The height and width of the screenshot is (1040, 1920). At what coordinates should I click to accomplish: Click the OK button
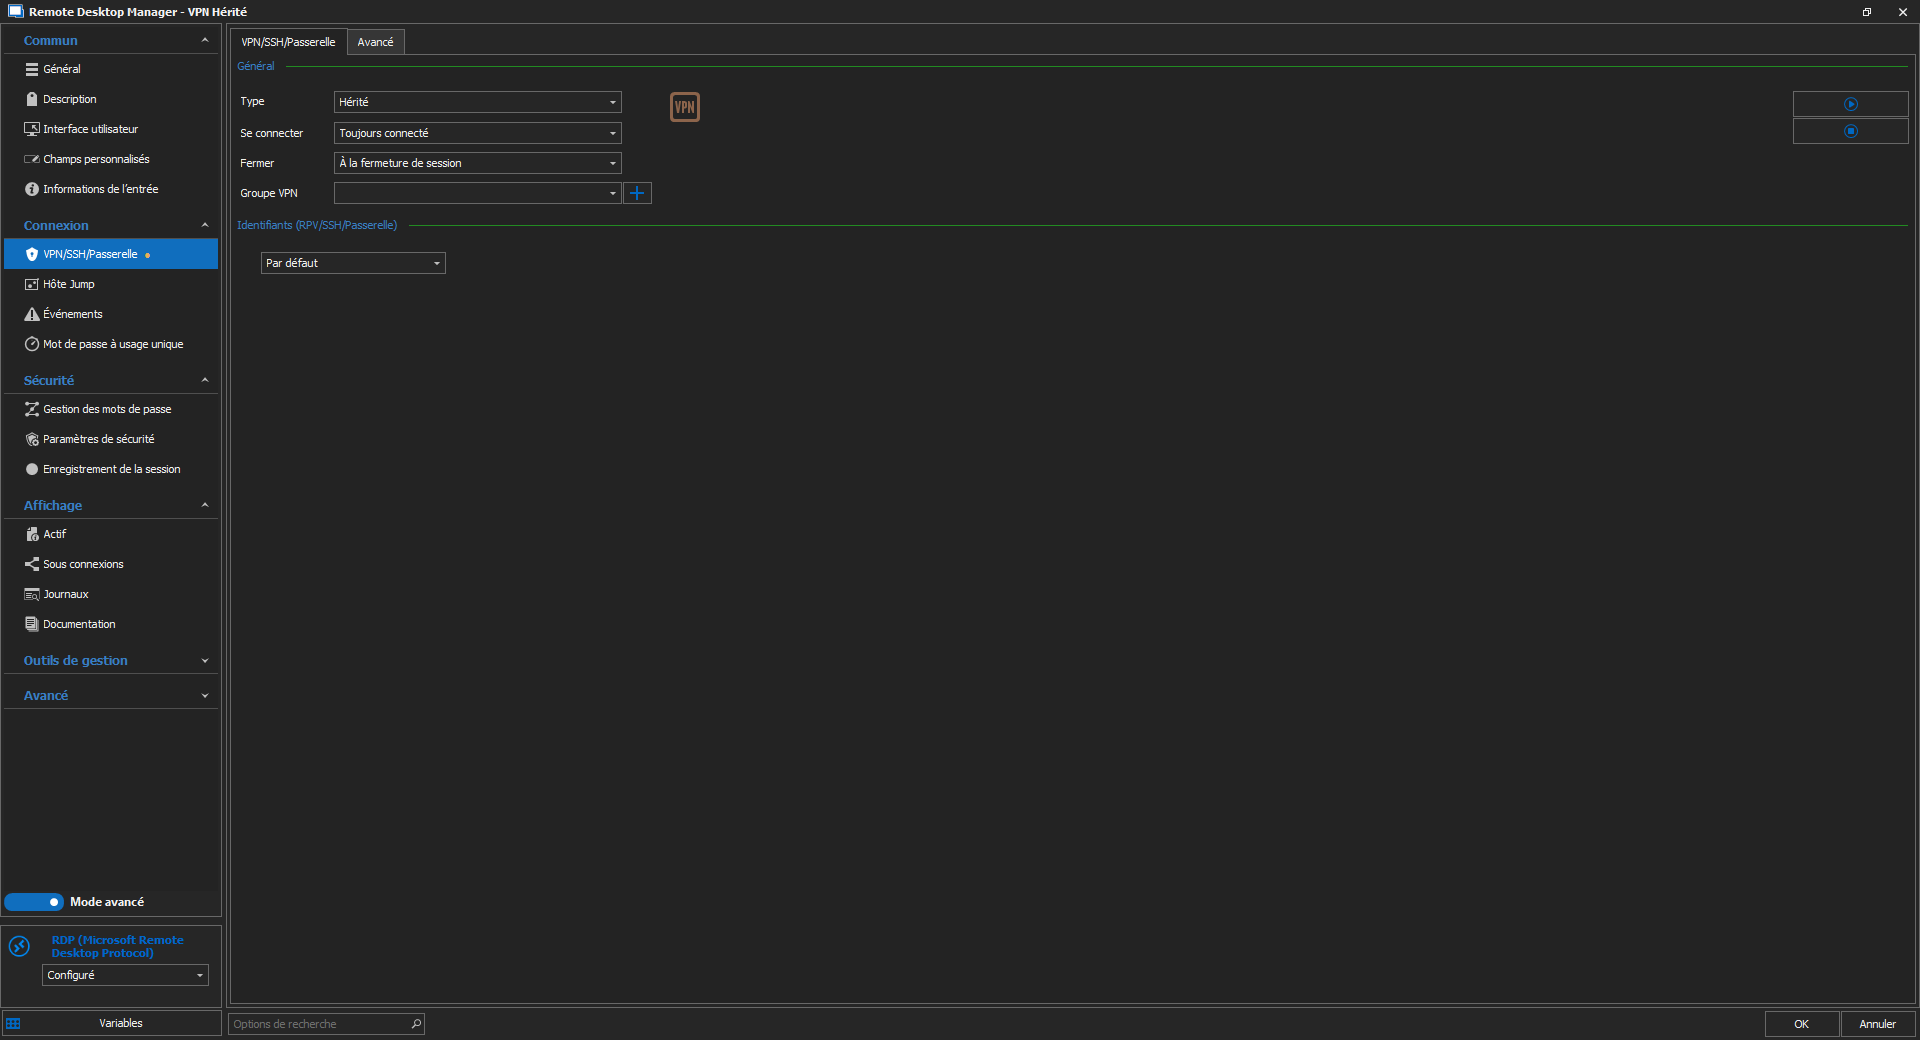pos(1801,1024)
